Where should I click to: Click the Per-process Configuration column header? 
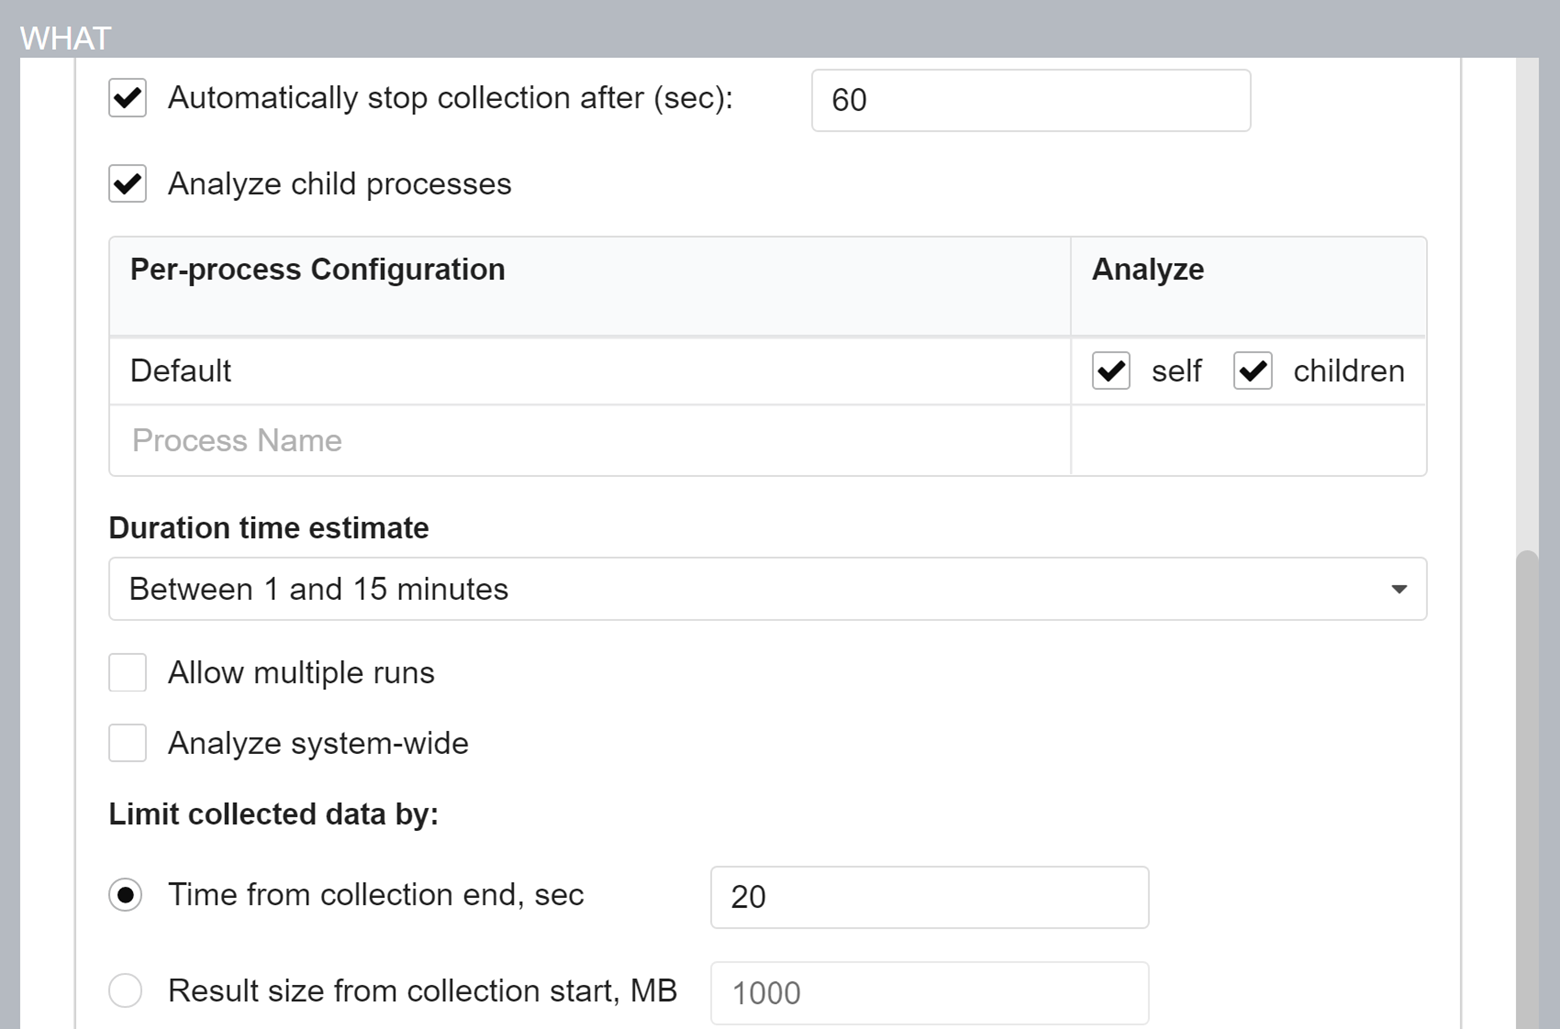click(x=318, y=270)
